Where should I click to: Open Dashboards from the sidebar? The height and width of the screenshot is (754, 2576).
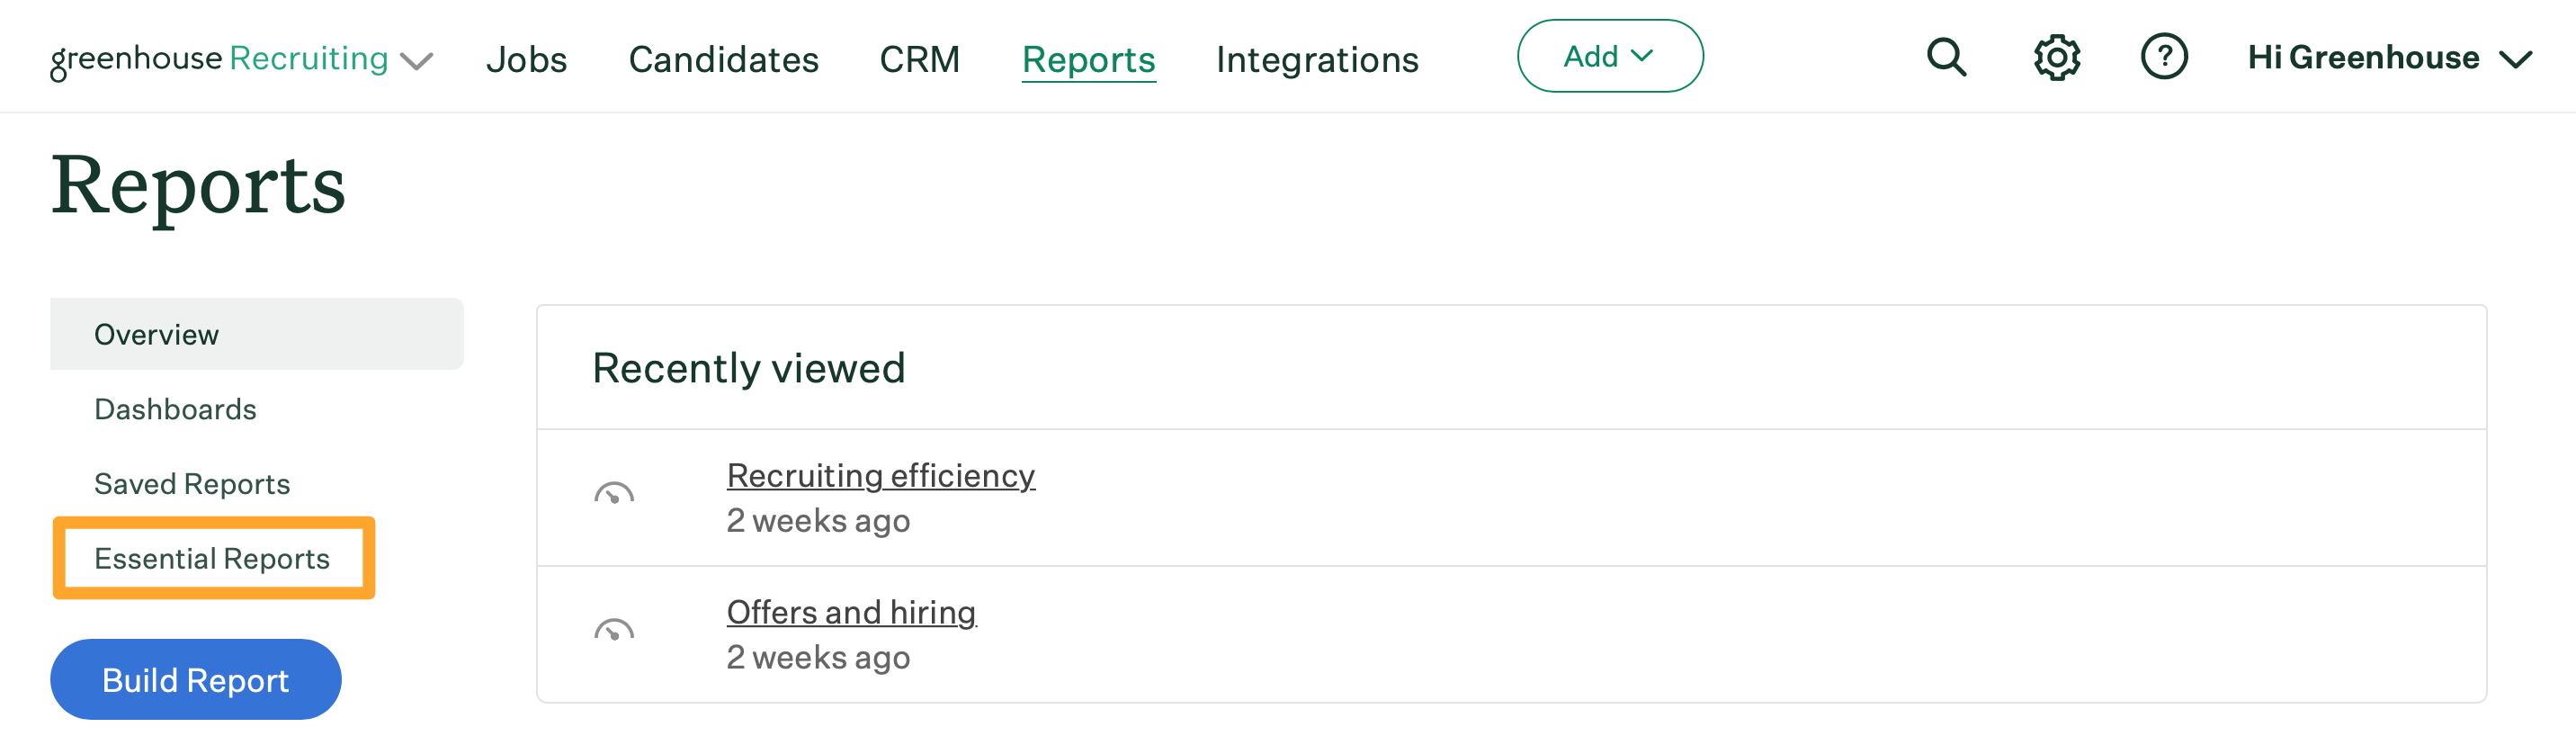pos(175,408)
